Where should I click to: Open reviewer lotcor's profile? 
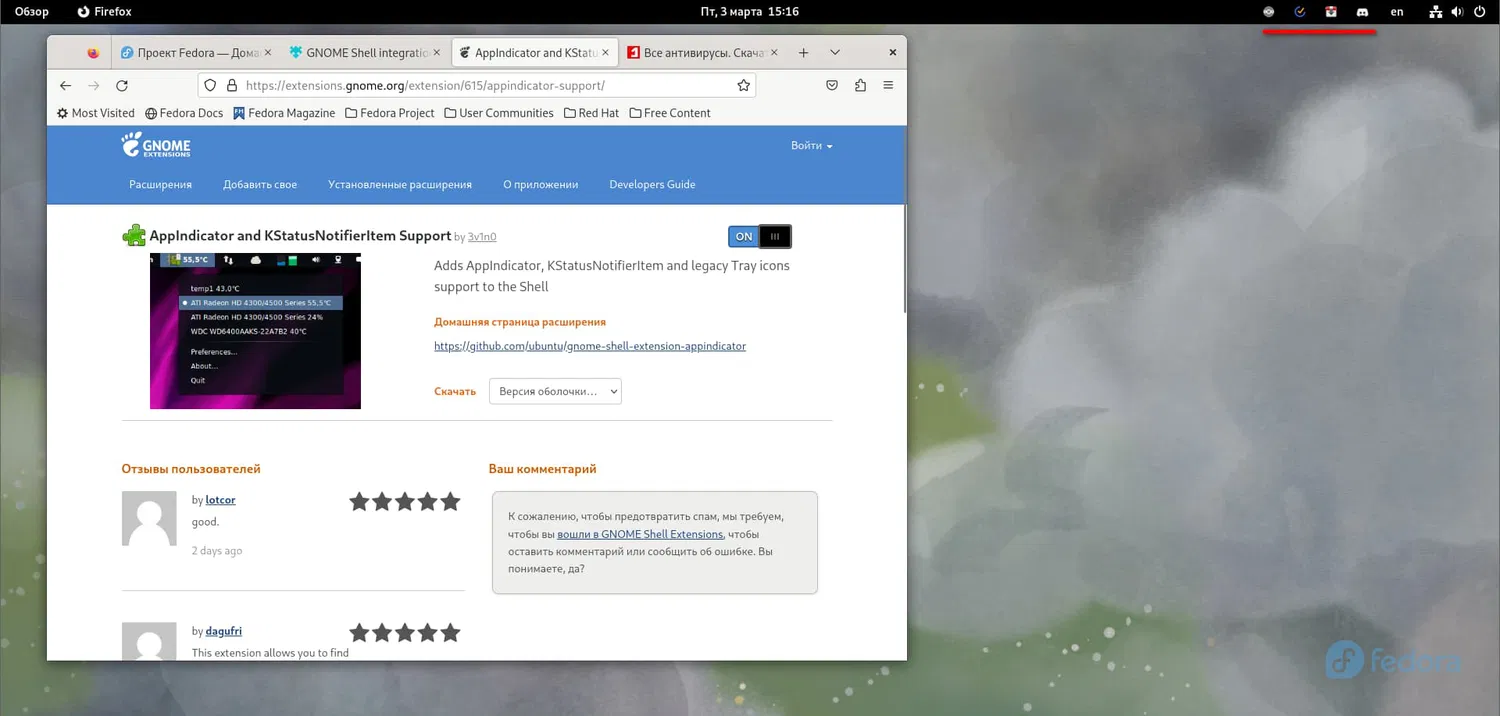(x=220, y=500)
